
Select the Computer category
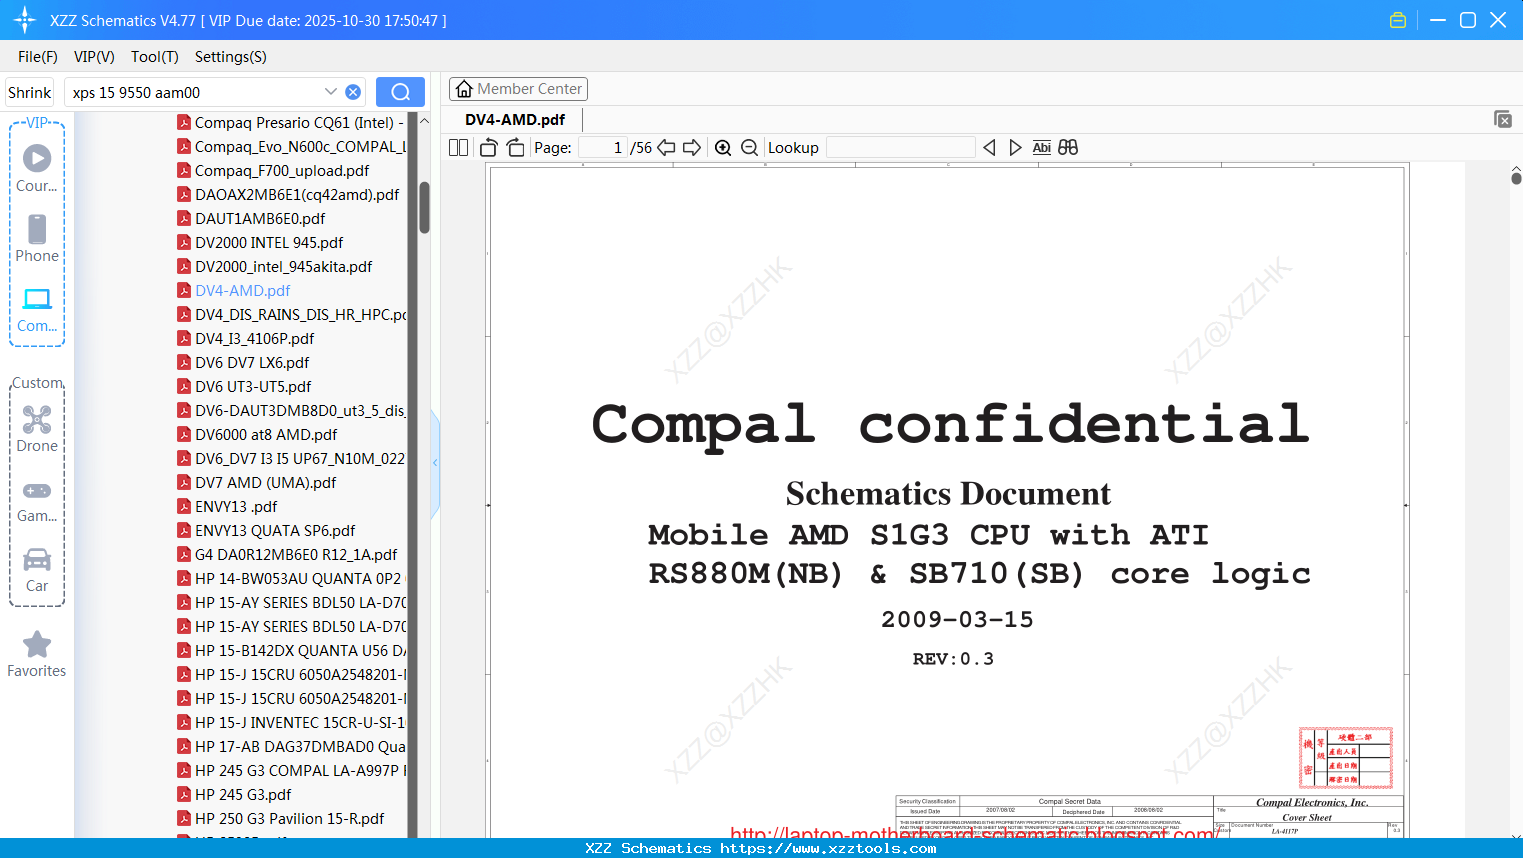coord(37,310)
